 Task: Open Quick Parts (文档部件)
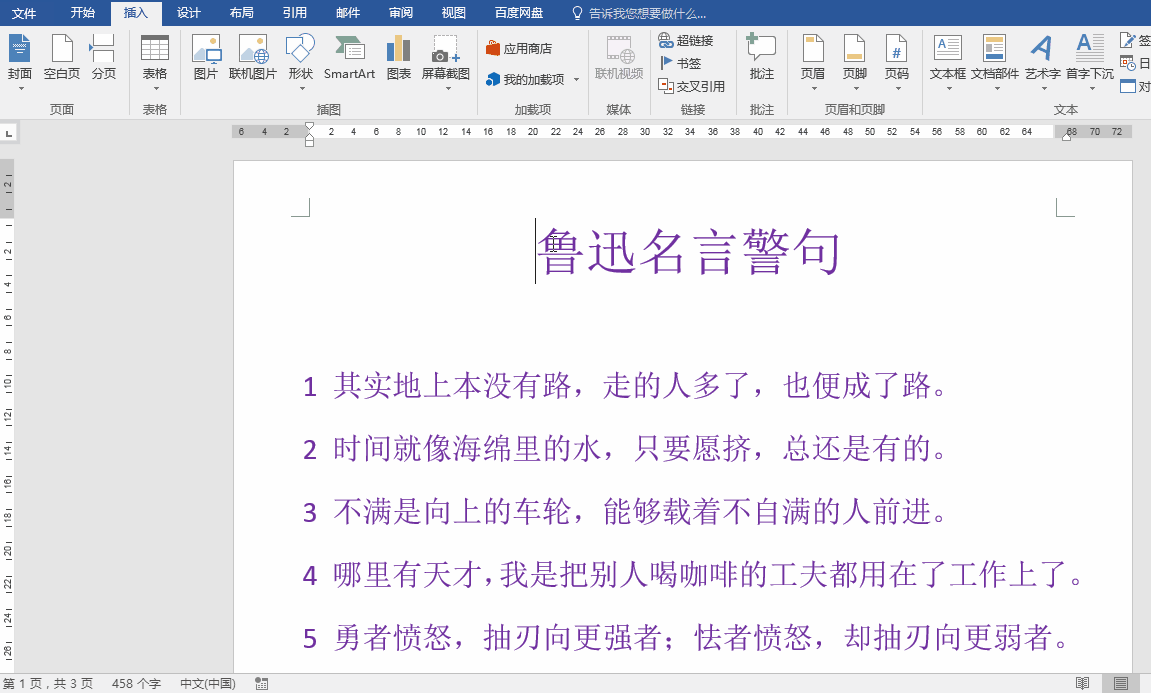(x=995, y=59)
